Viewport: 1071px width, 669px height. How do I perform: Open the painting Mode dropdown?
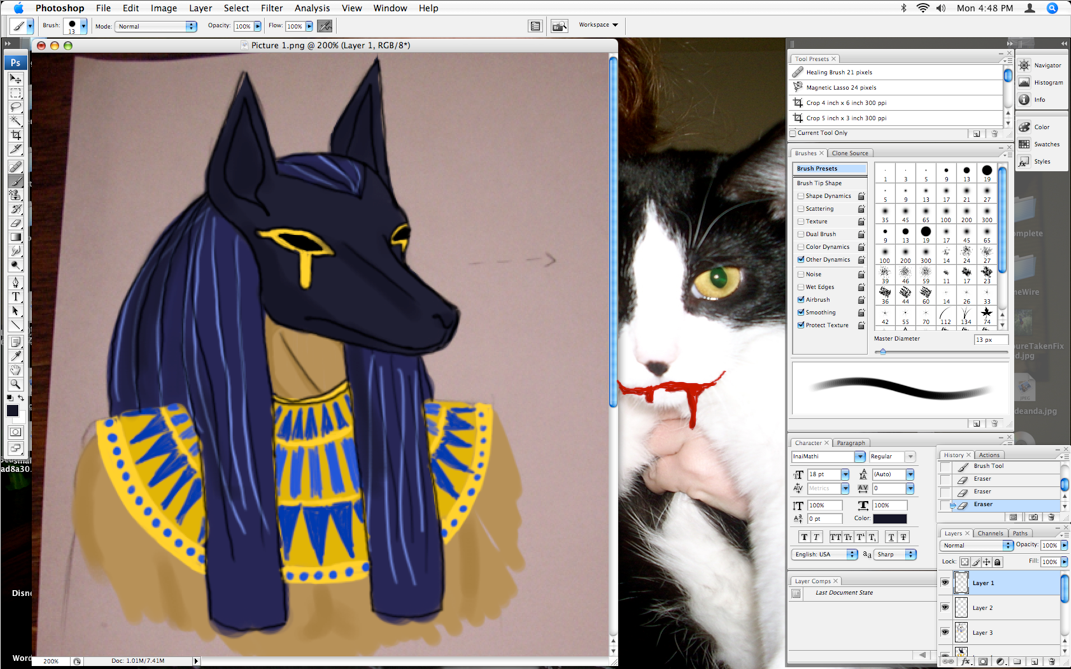tap(156, 26)
